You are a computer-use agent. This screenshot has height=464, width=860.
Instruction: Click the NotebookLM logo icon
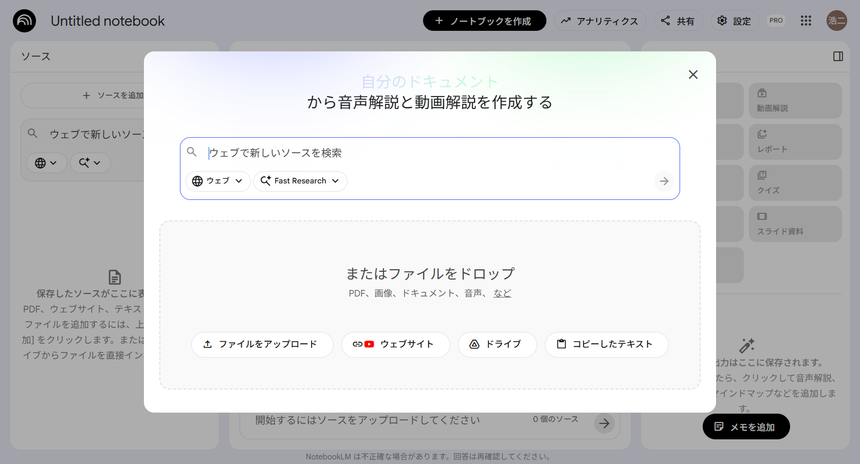25,21
